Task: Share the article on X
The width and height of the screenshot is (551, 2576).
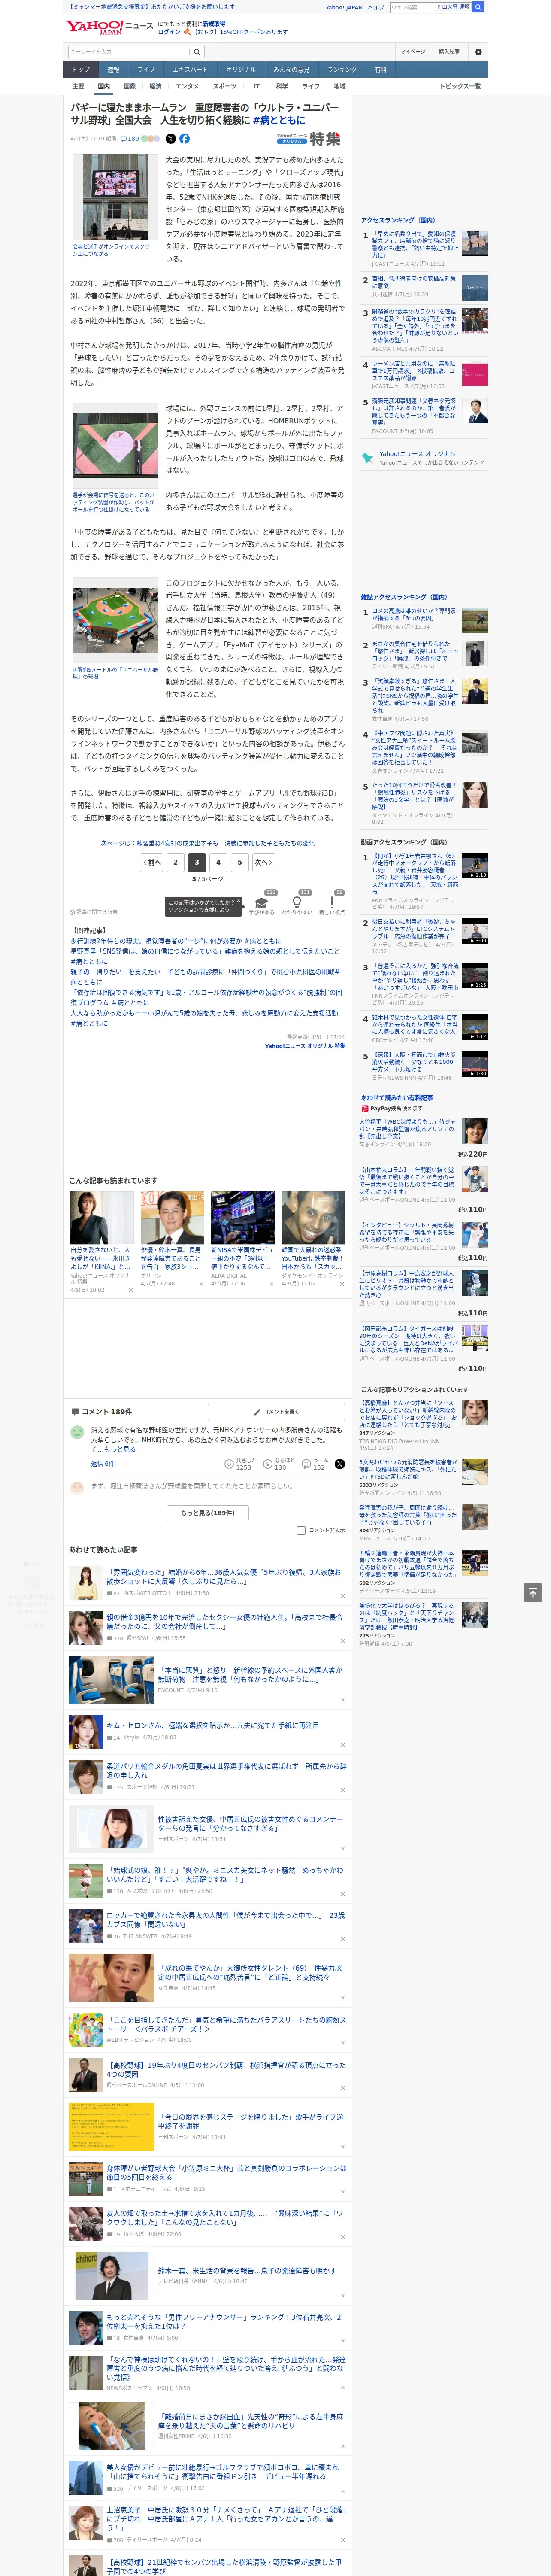Action: coord(170,139)
